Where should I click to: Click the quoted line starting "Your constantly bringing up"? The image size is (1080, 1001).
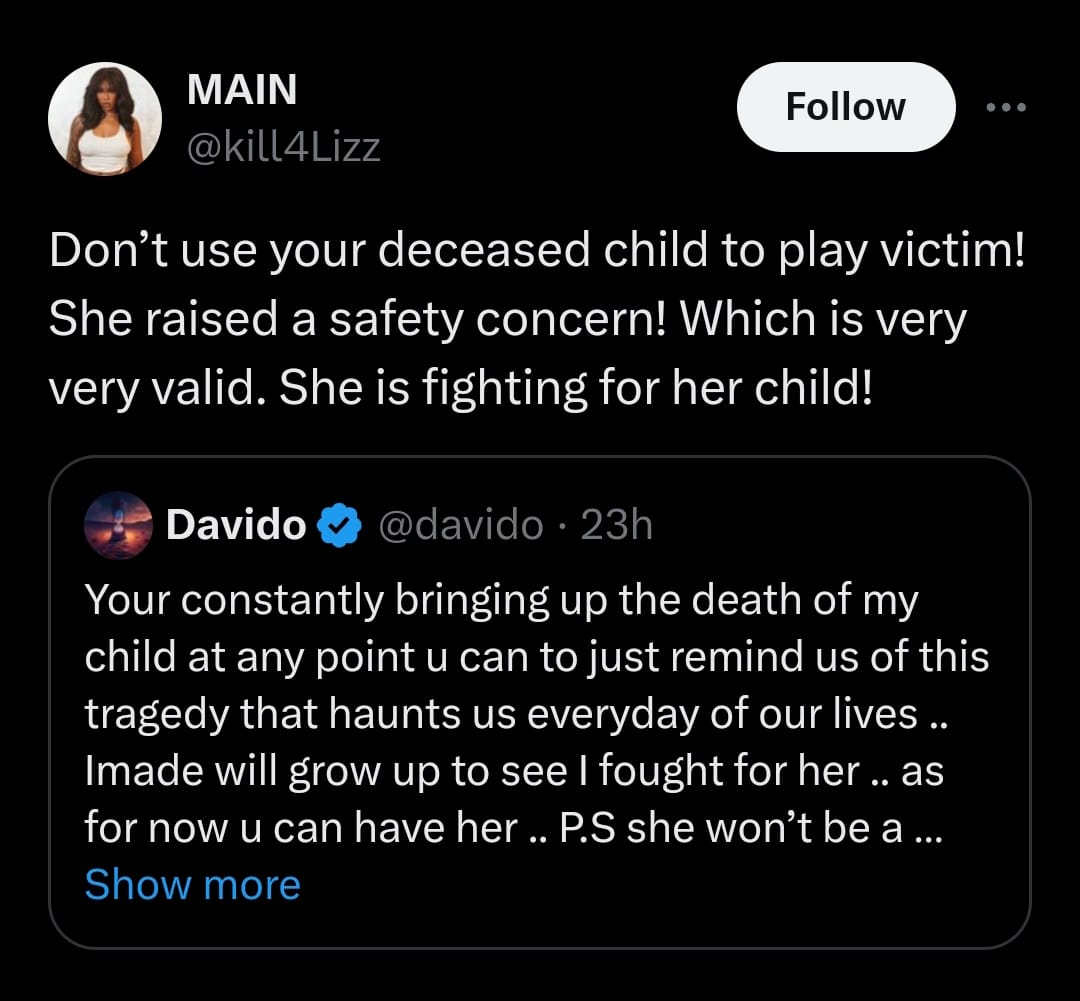(x=500, y=600)
